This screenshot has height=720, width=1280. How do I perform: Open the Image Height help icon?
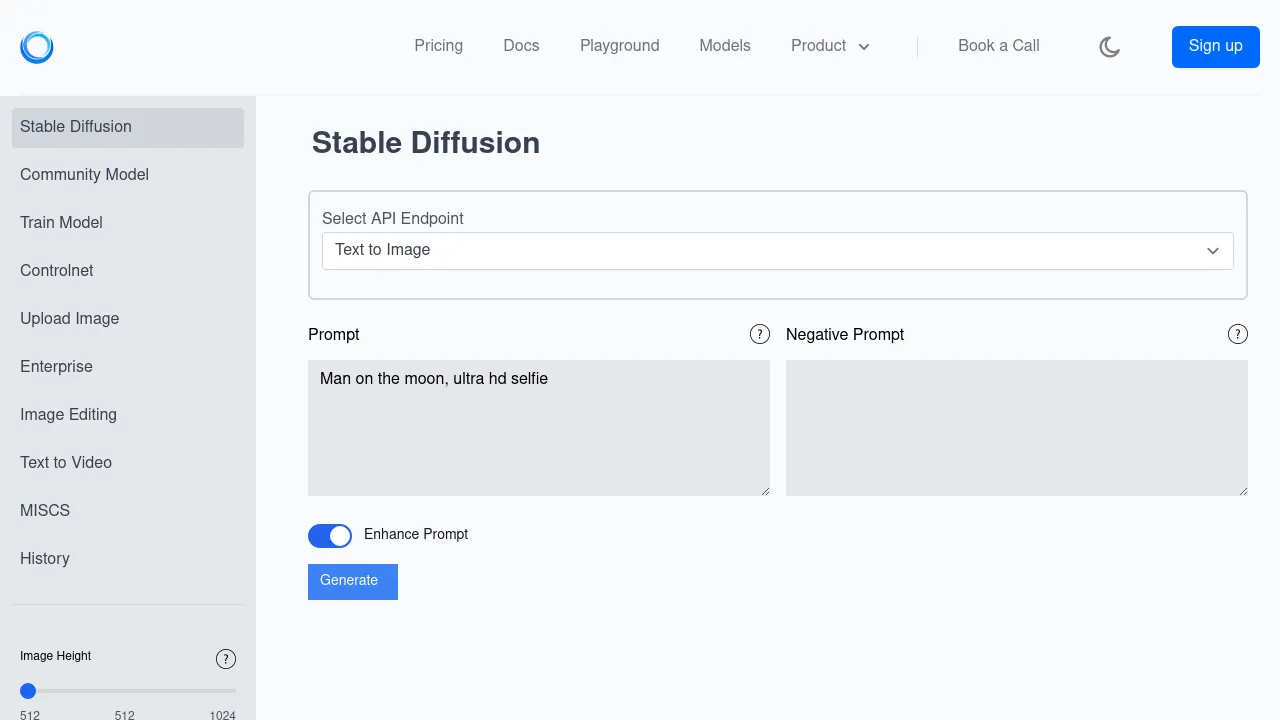(x=226, y=659)
